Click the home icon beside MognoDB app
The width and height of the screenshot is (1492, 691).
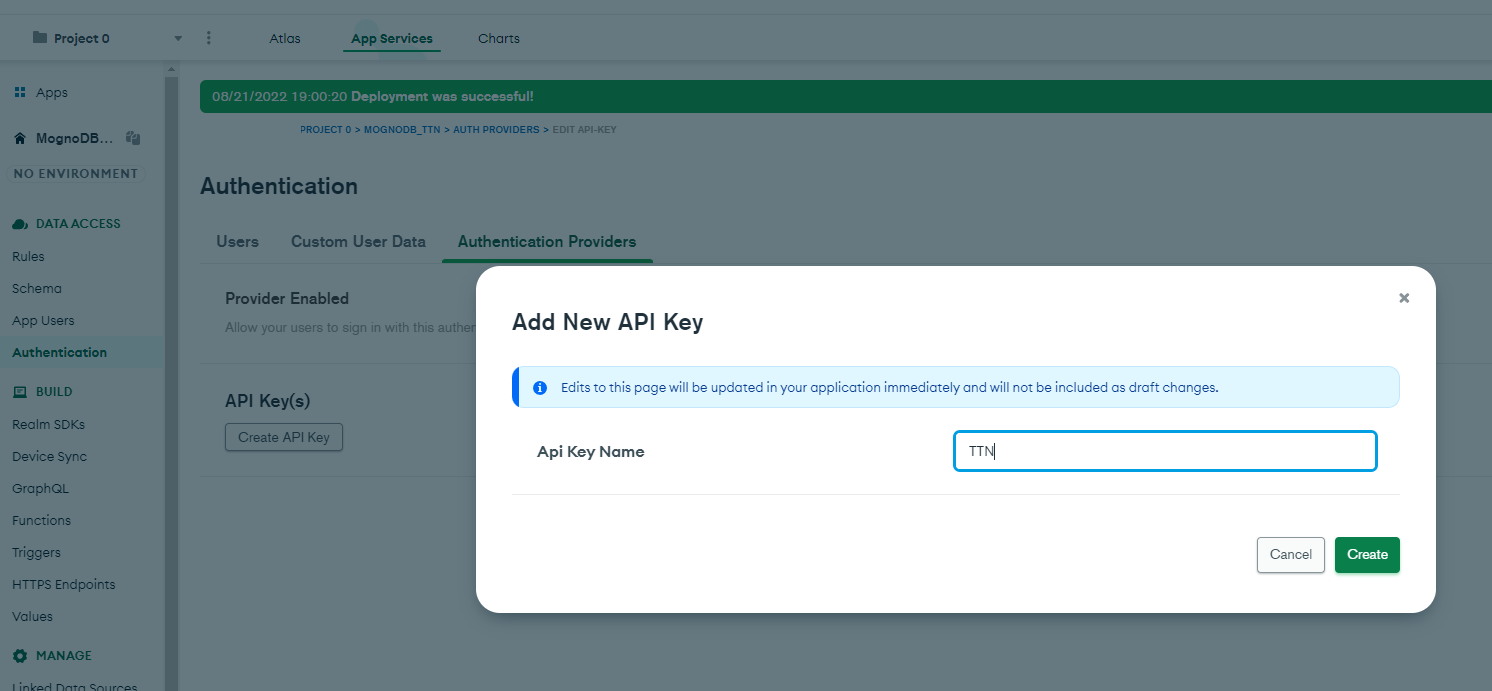20,139
